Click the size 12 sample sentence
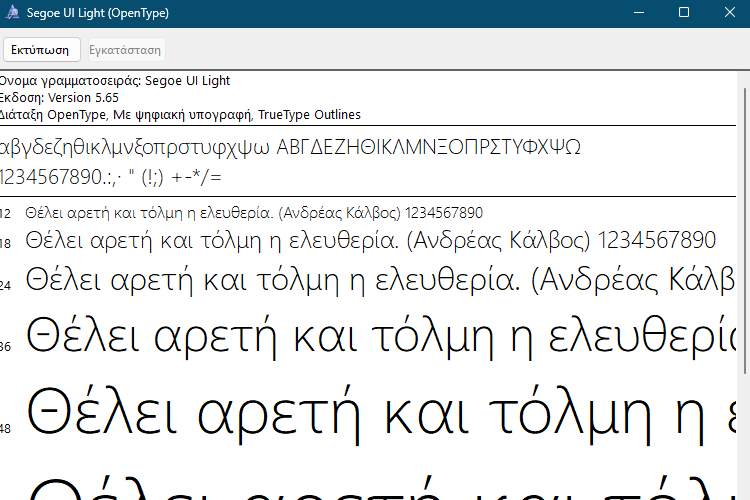 (254, 212)
